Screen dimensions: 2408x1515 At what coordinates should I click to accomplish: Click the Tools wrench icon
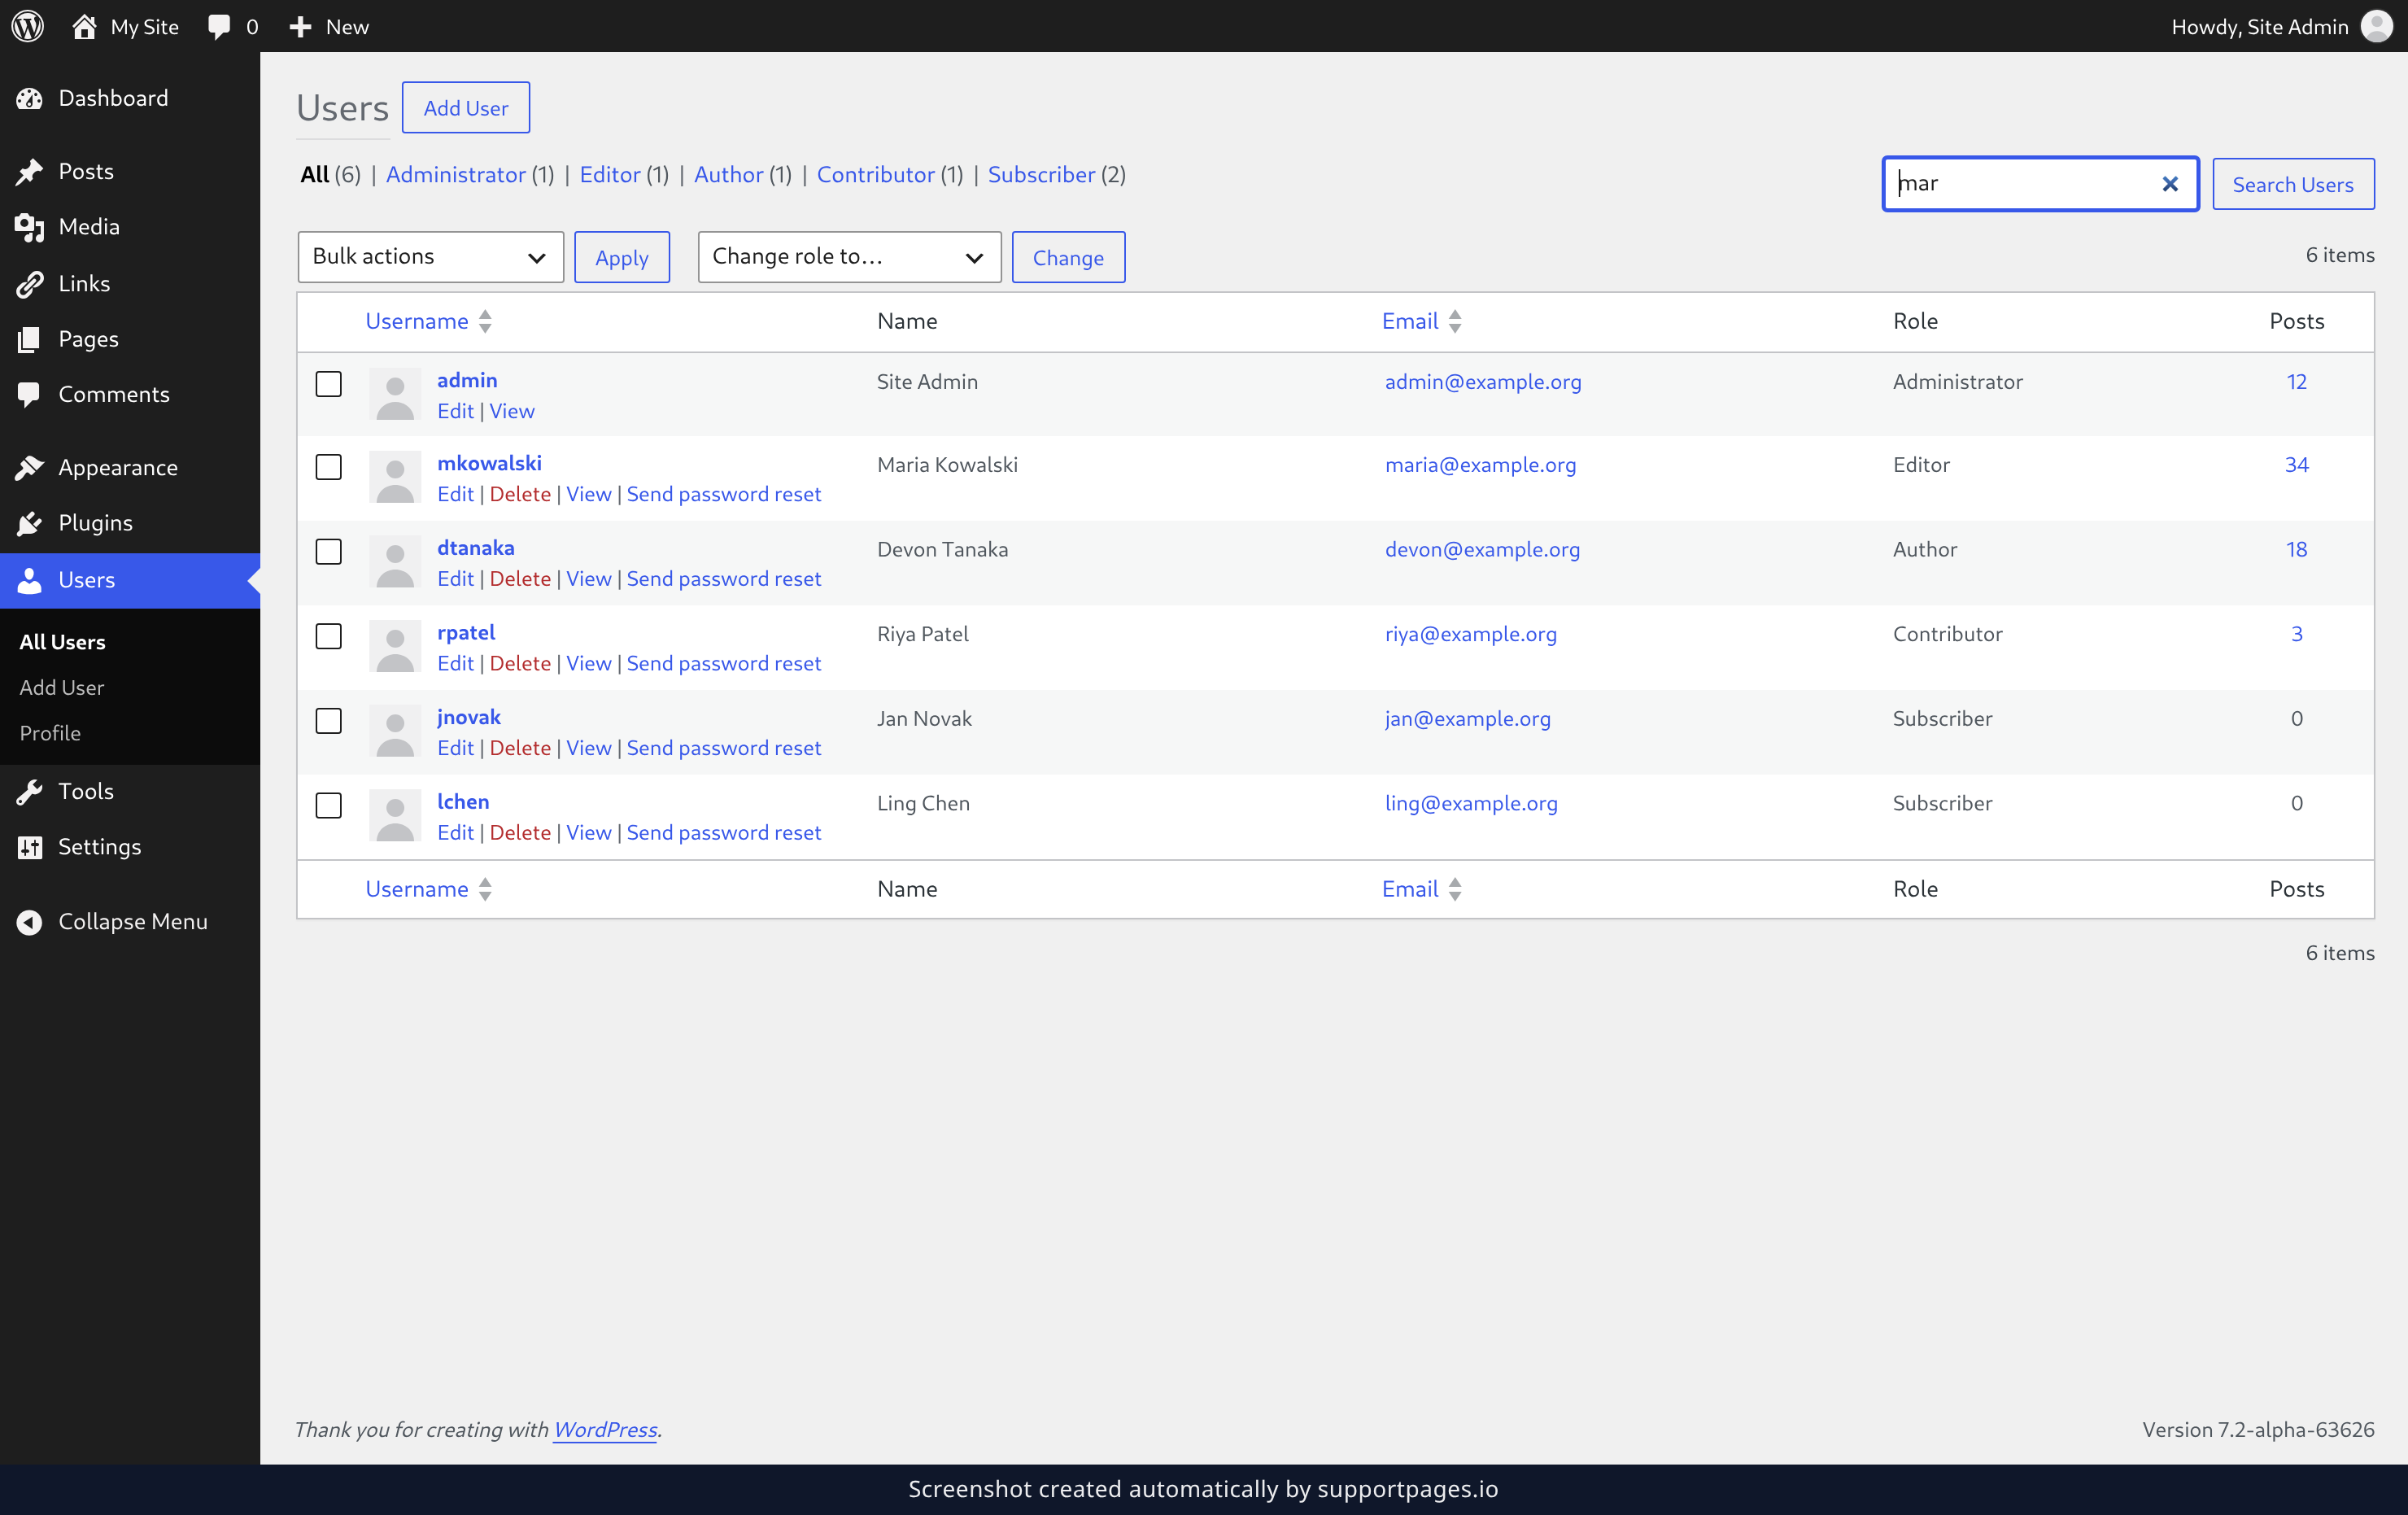click(x=29, y=791)
